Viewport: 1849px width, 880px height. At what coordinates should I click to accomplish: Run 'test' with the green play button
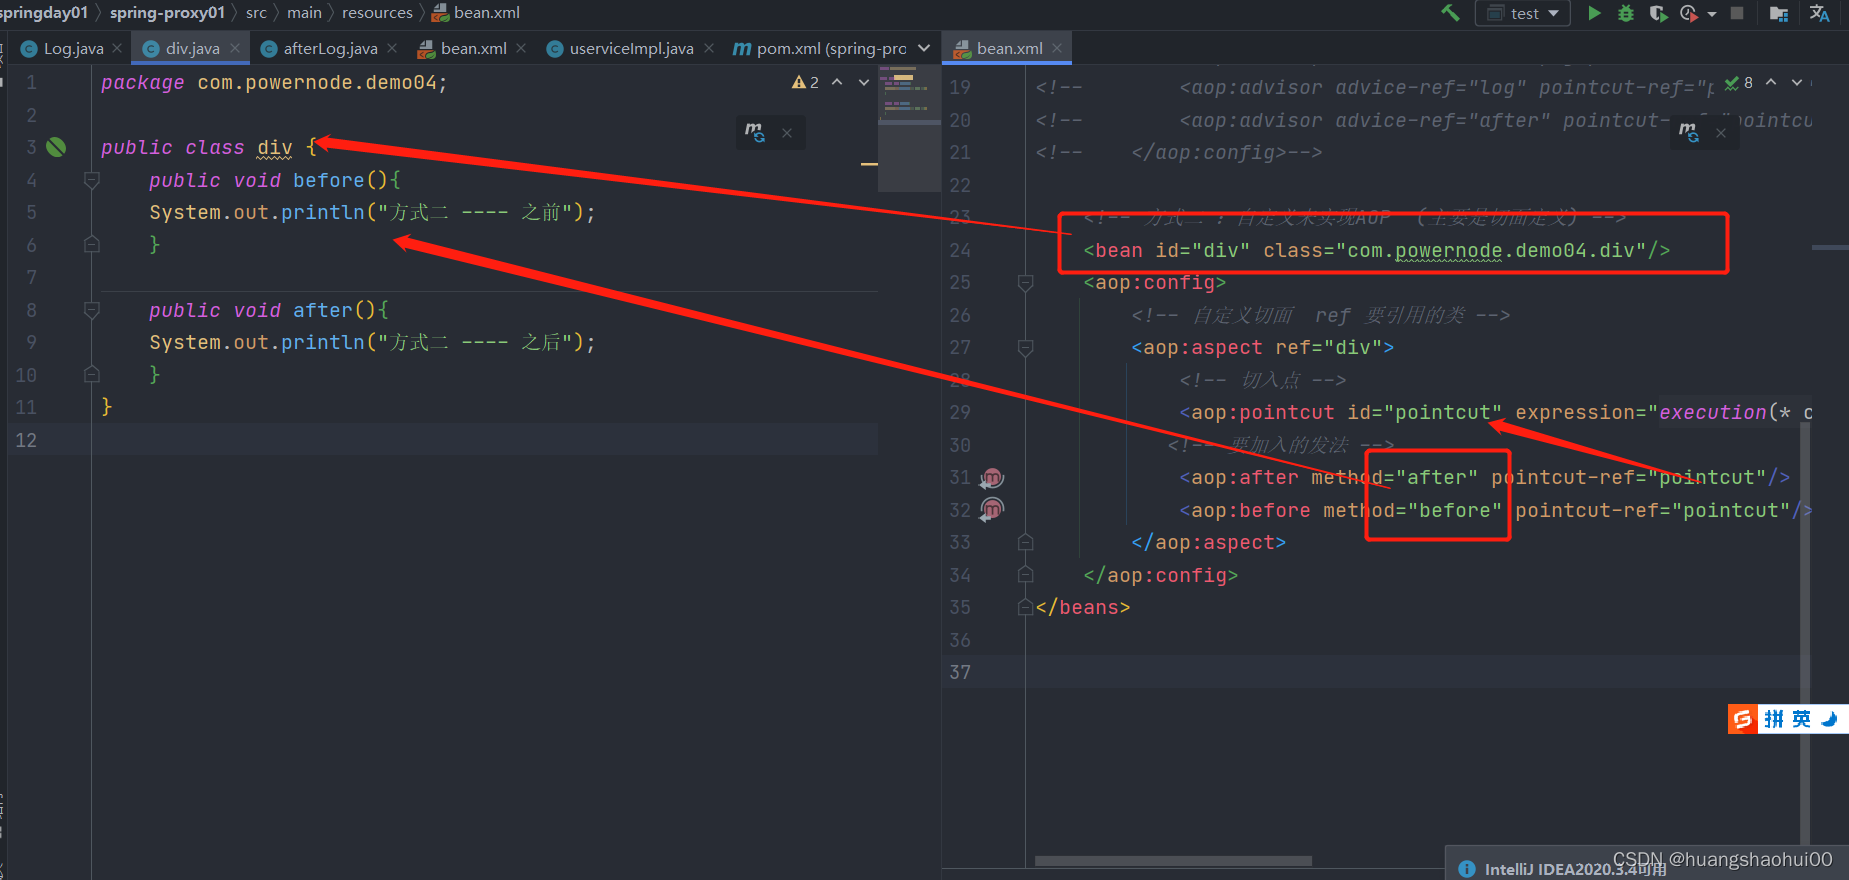tap(1594, 13)
